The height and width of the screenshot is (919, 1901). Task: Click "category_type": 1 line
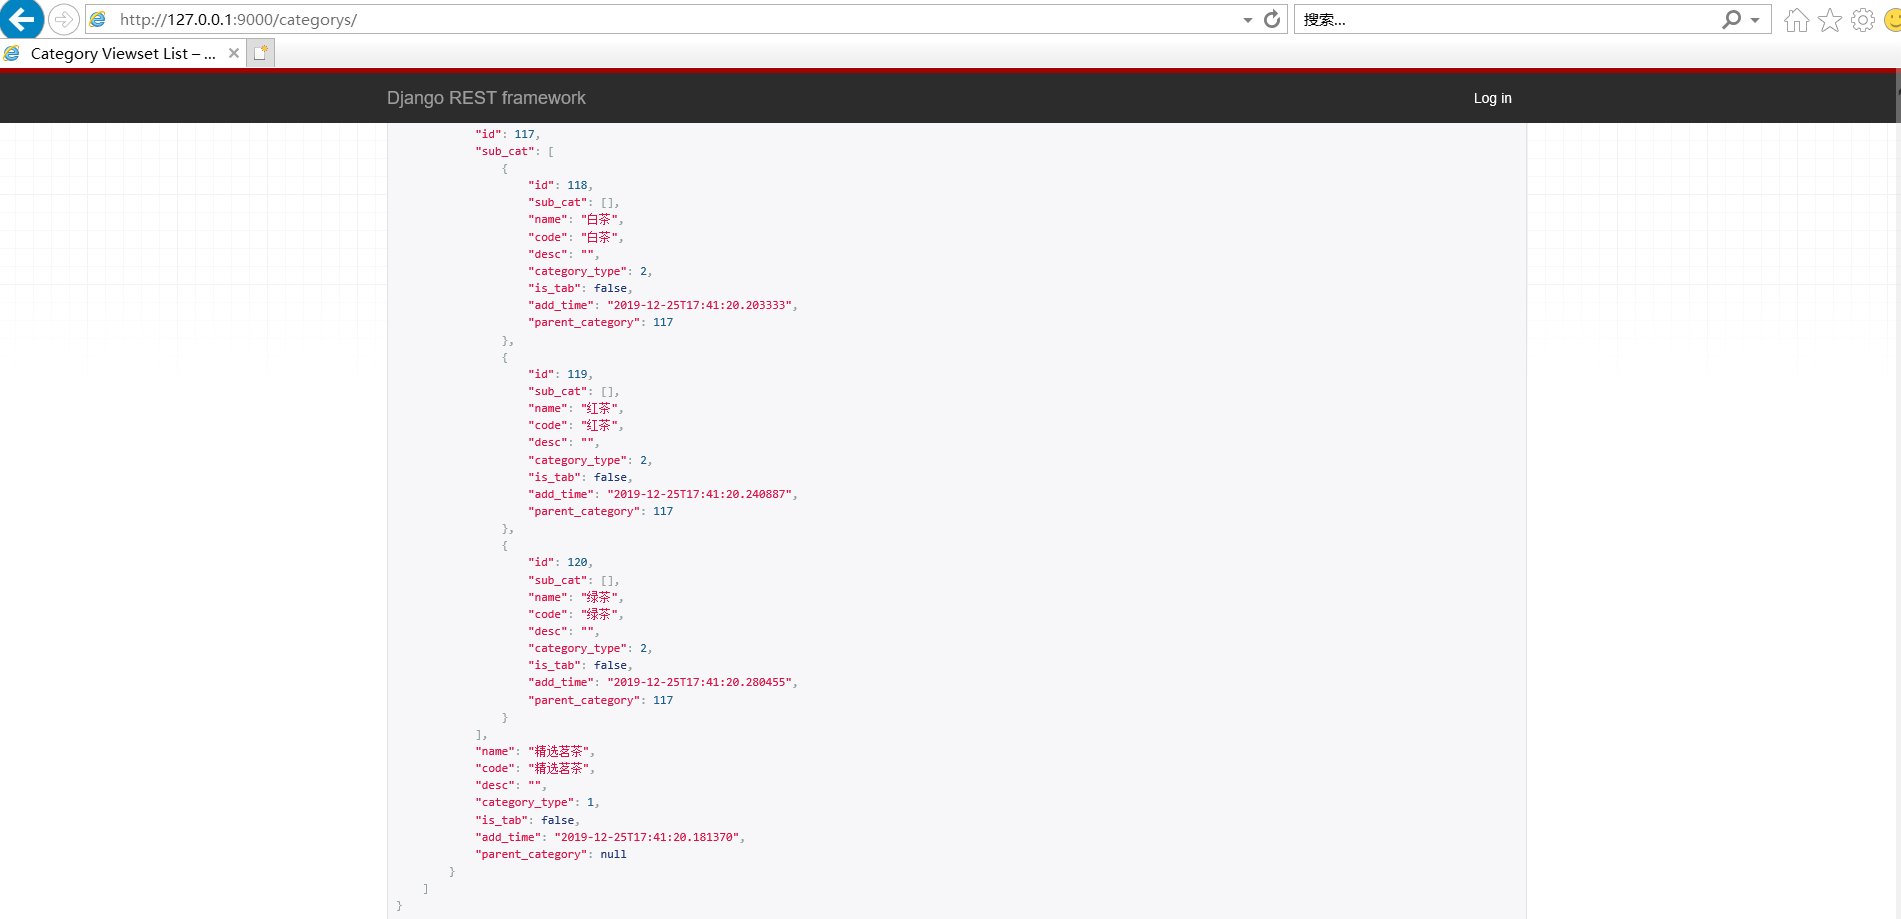point(537,802)
